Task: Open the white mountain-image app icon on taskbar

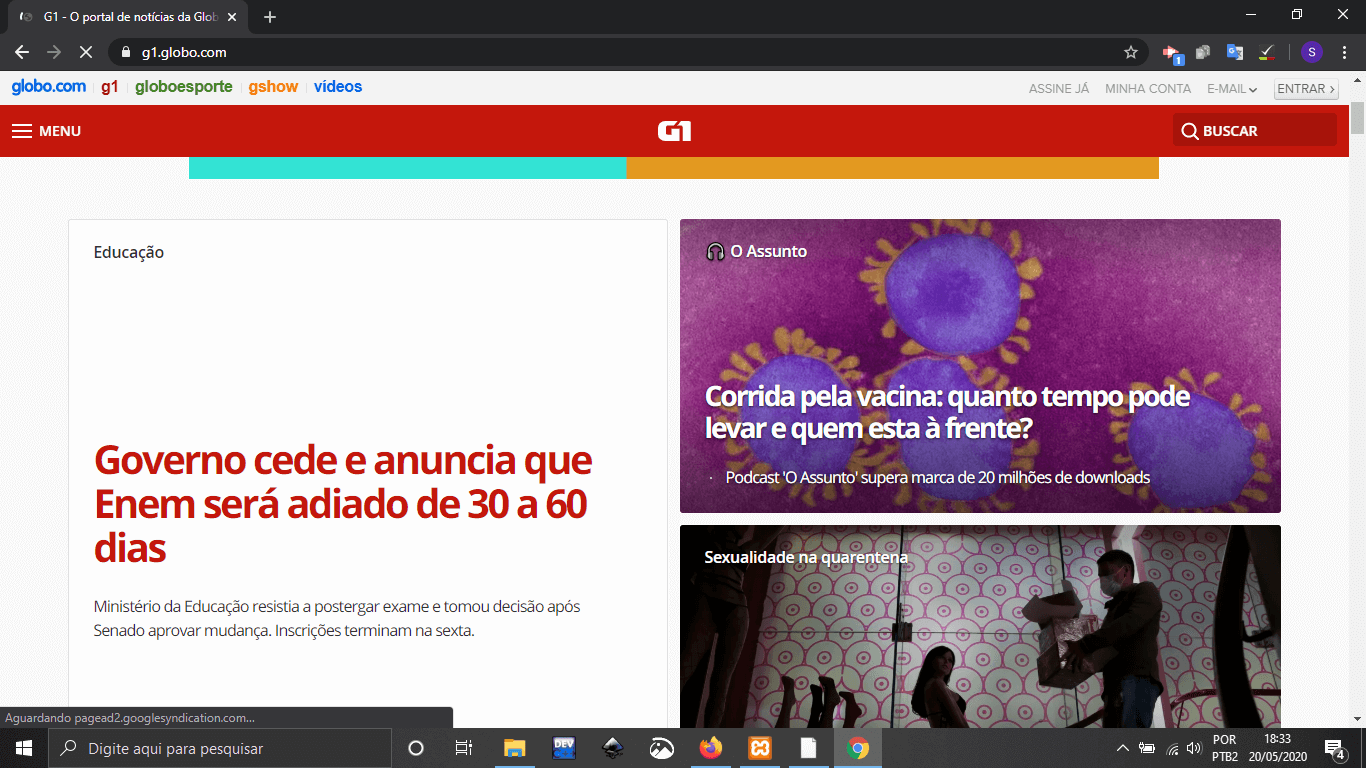Action: click(662, 748)
